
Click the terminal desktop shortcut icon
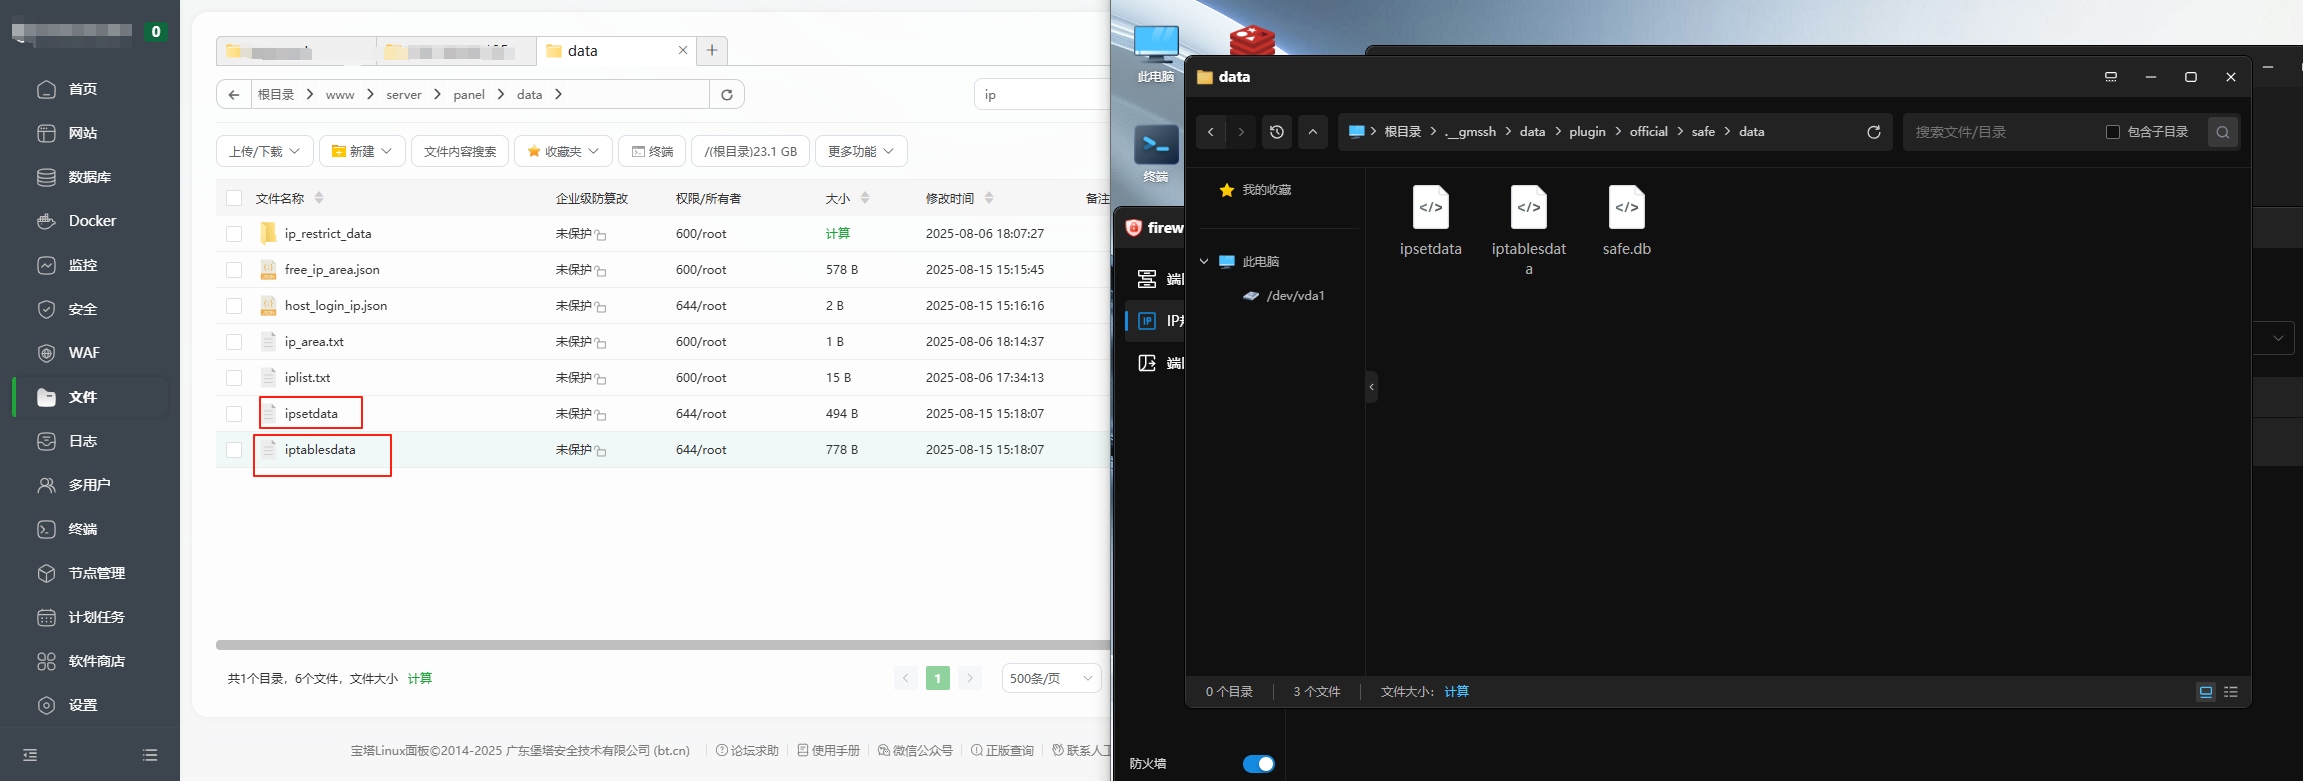coord(1156,146)
